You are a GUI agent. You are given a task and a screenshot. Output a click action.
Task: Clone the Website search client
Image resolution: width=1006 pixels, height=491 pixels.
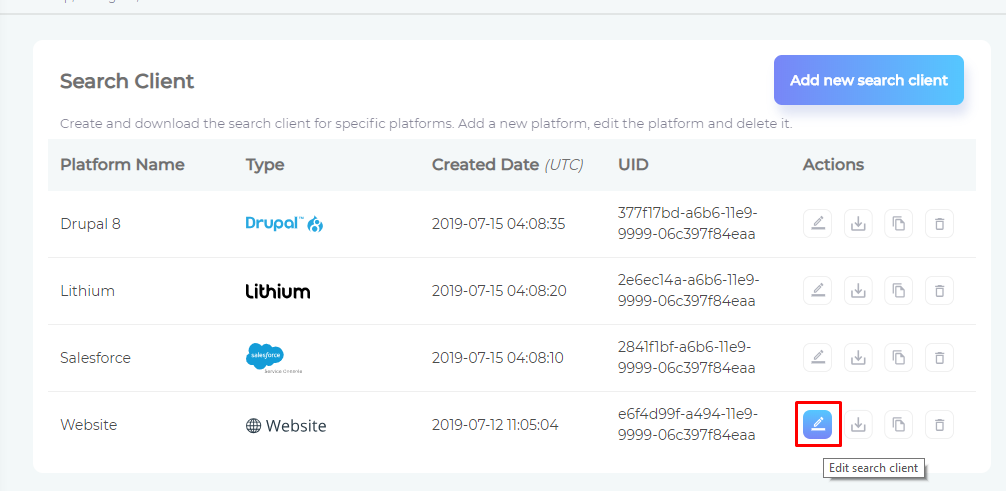(898, 425)
